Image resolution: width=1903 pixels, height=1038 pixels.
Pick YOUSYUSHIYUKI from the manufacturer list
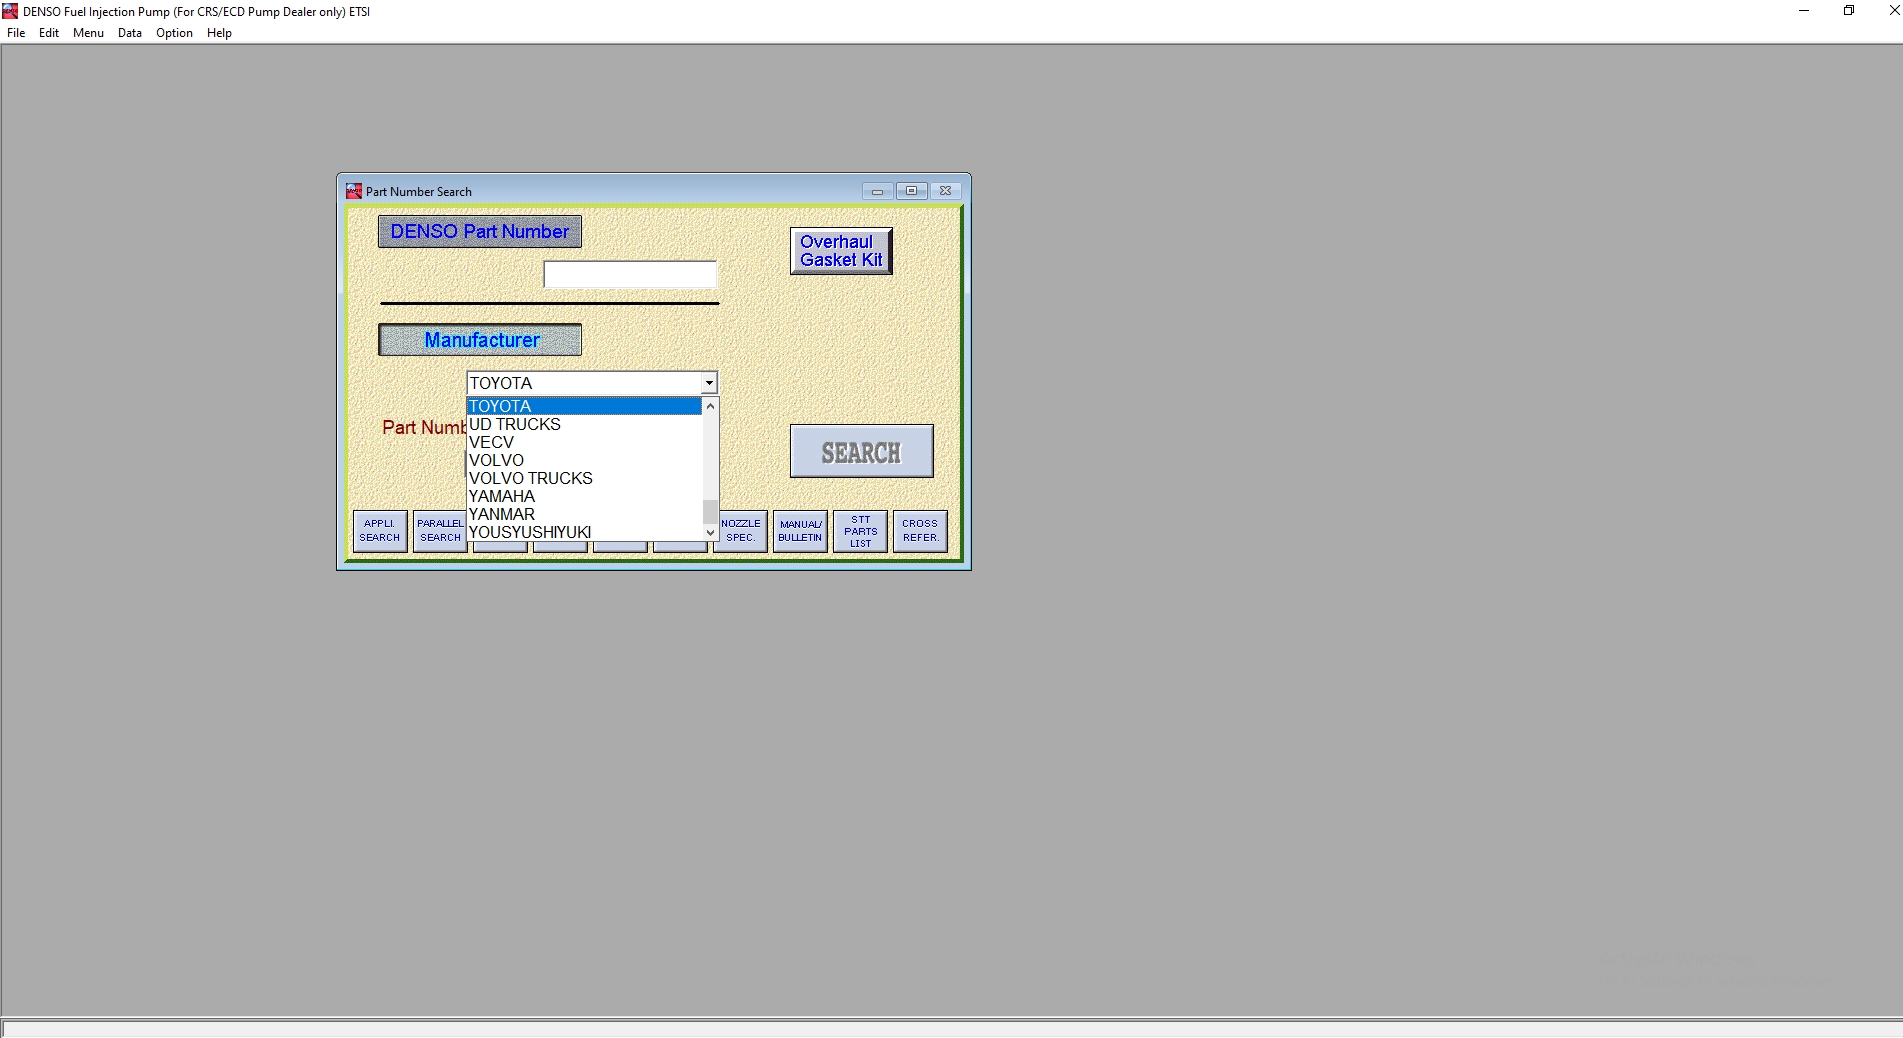[585, 532]
